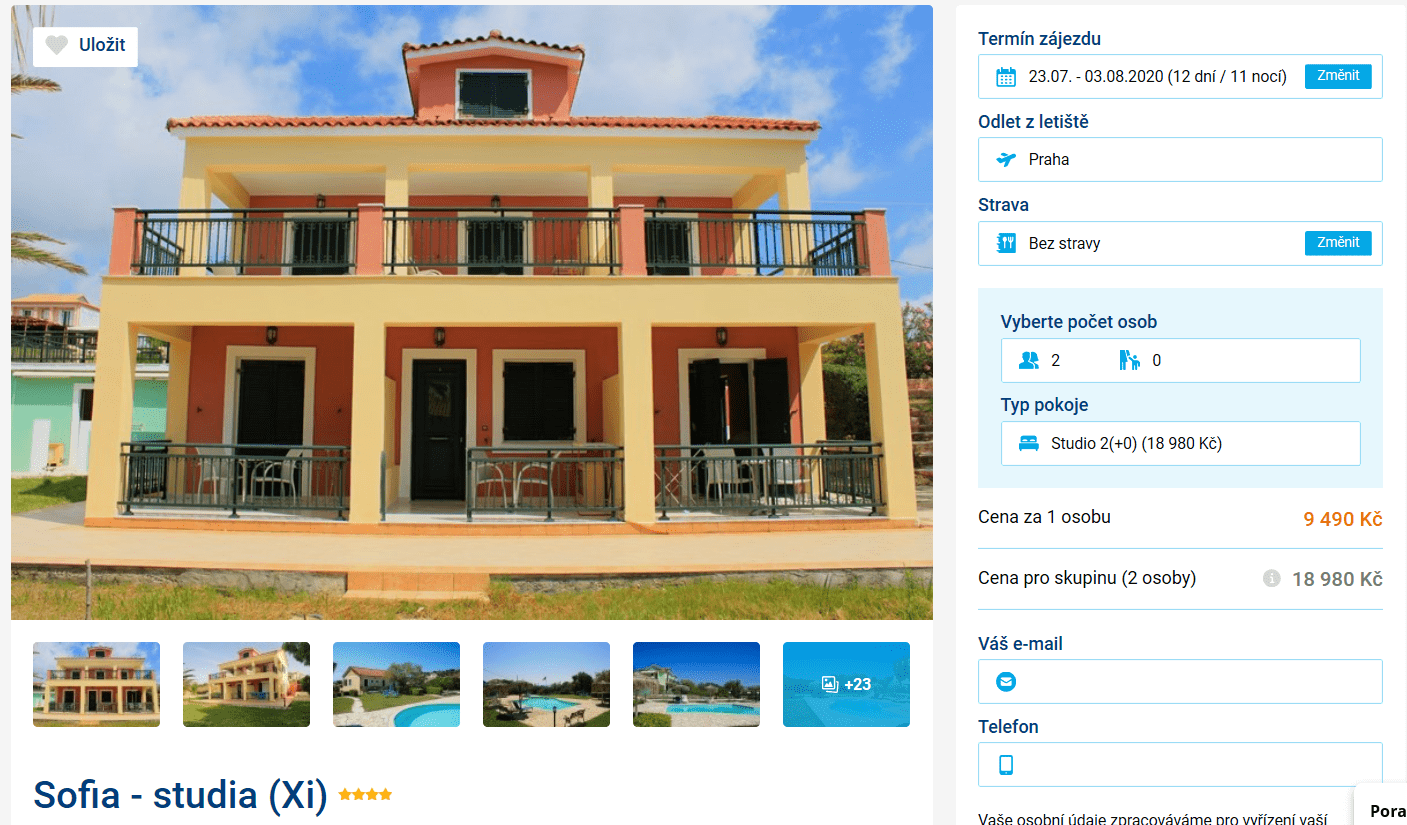The height and width of the screenshot is (825, 1407).
Task: Click the children count icon
Action: click(x=1129, y=361)
